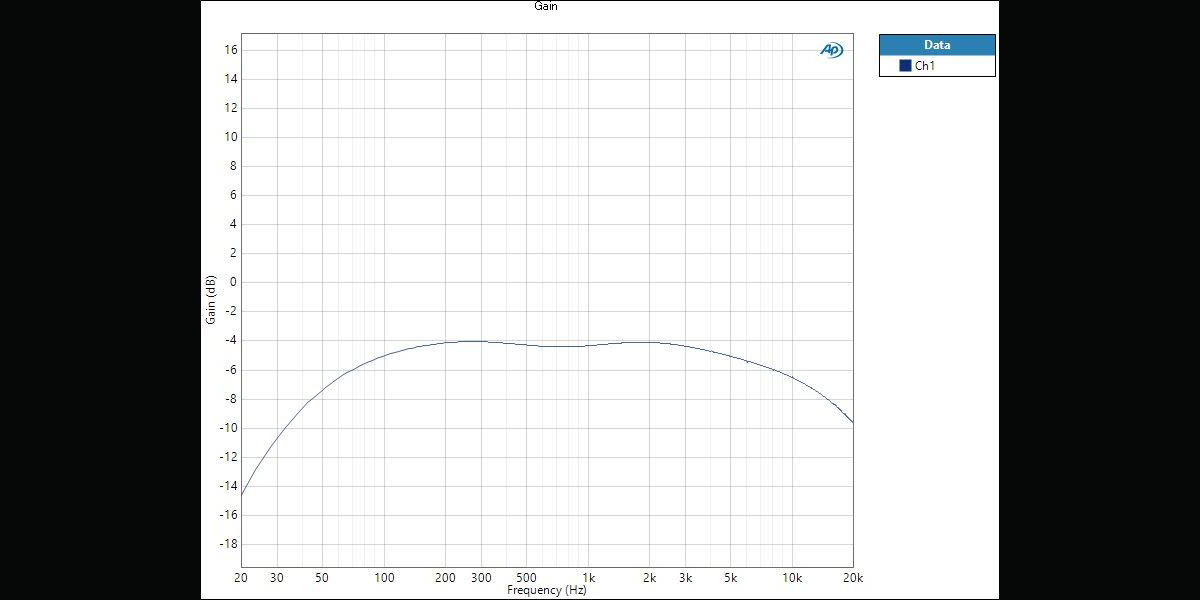Click the -18 tick on gain axis

(x=228, y=544)
